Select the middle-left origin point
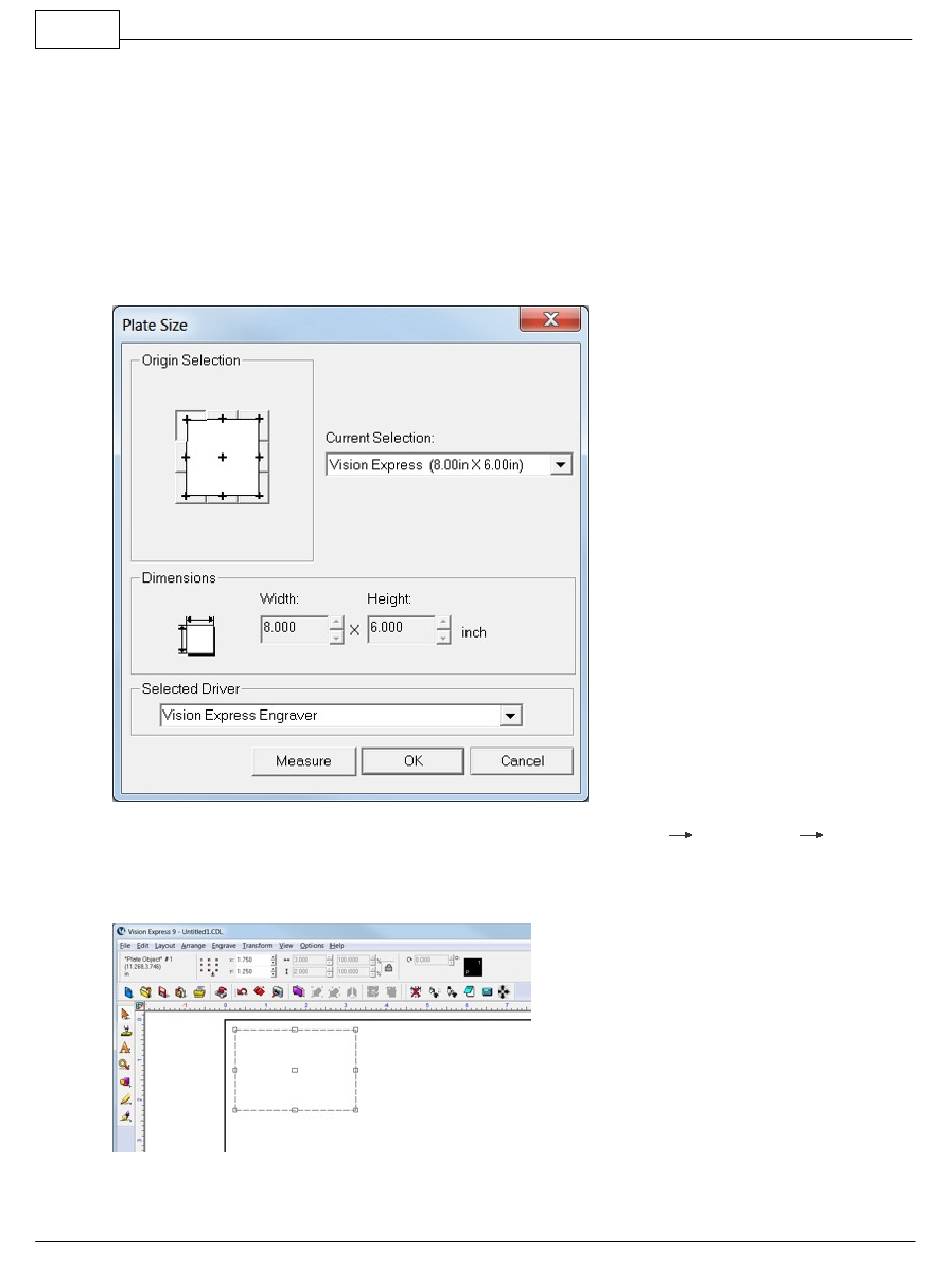This screenshot has width=950, height=1267. [x=186, y=457]
